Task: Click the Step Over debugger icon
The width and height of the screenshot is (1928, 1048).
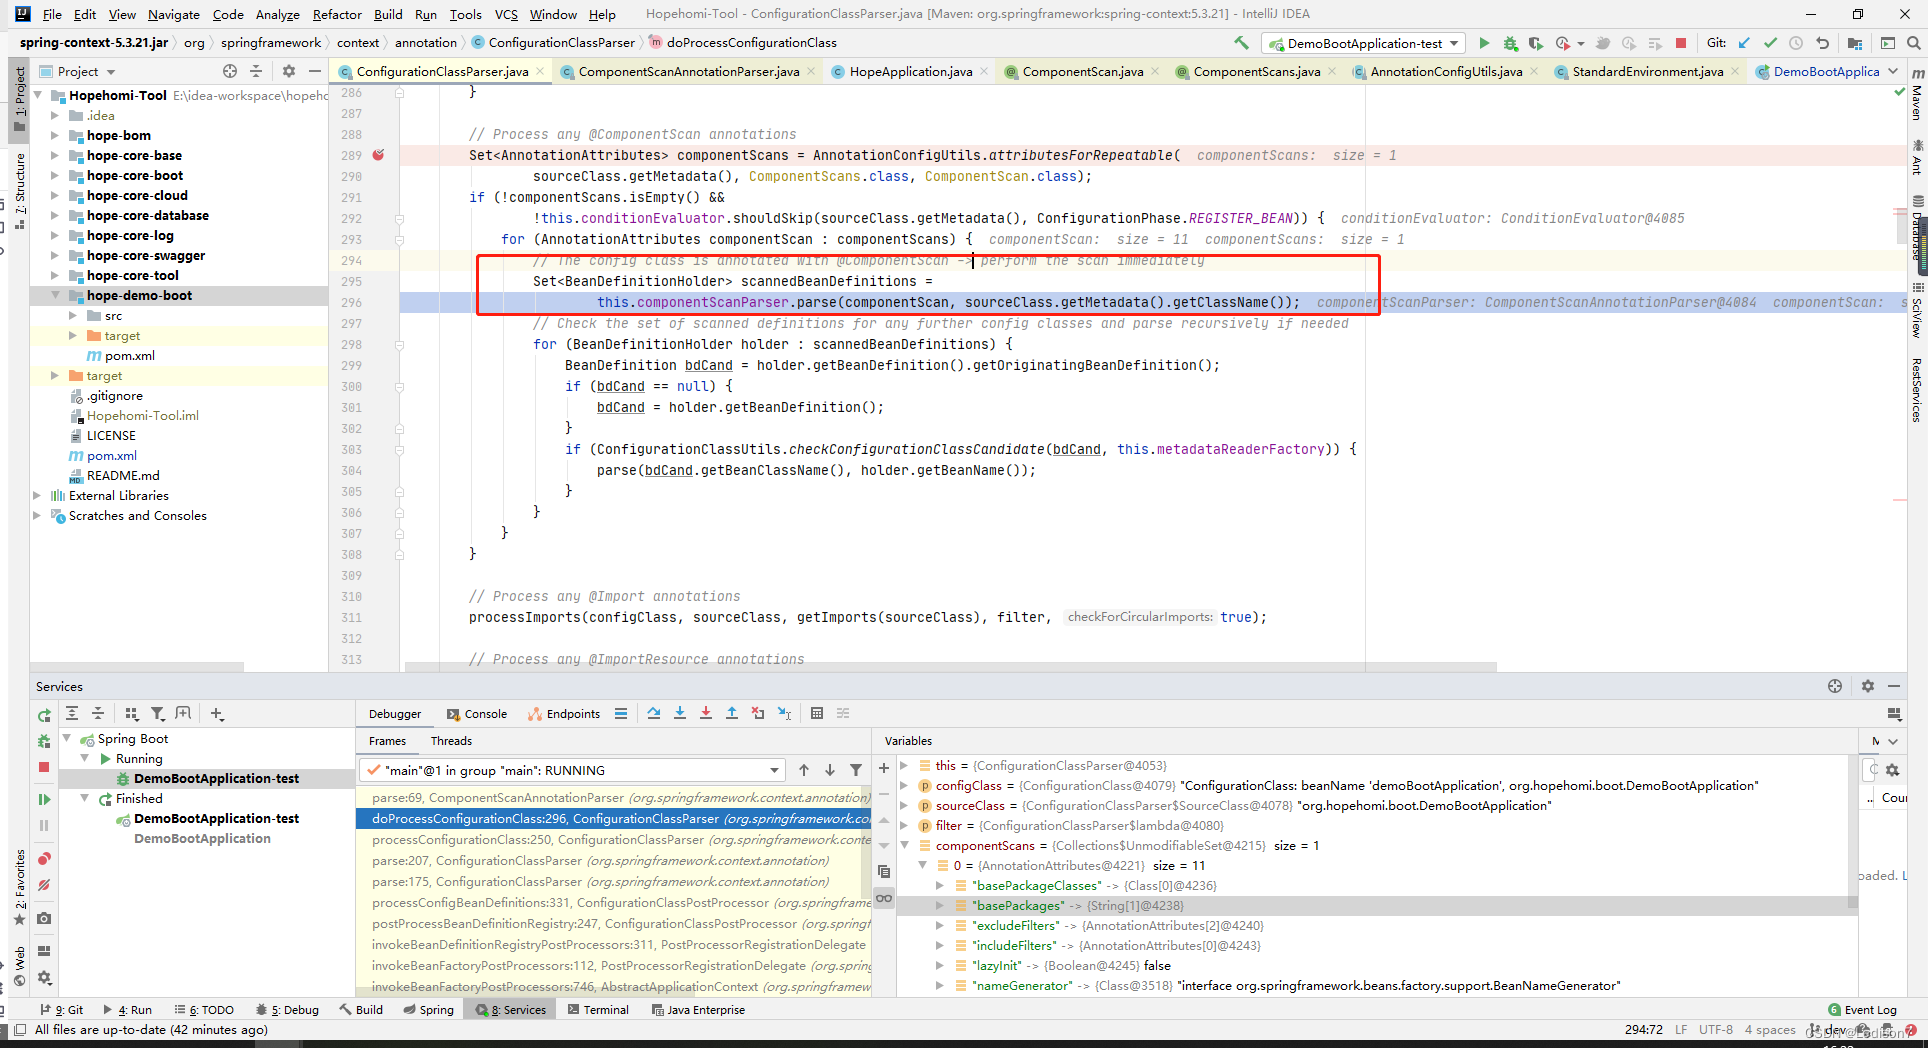Action: 654,713
